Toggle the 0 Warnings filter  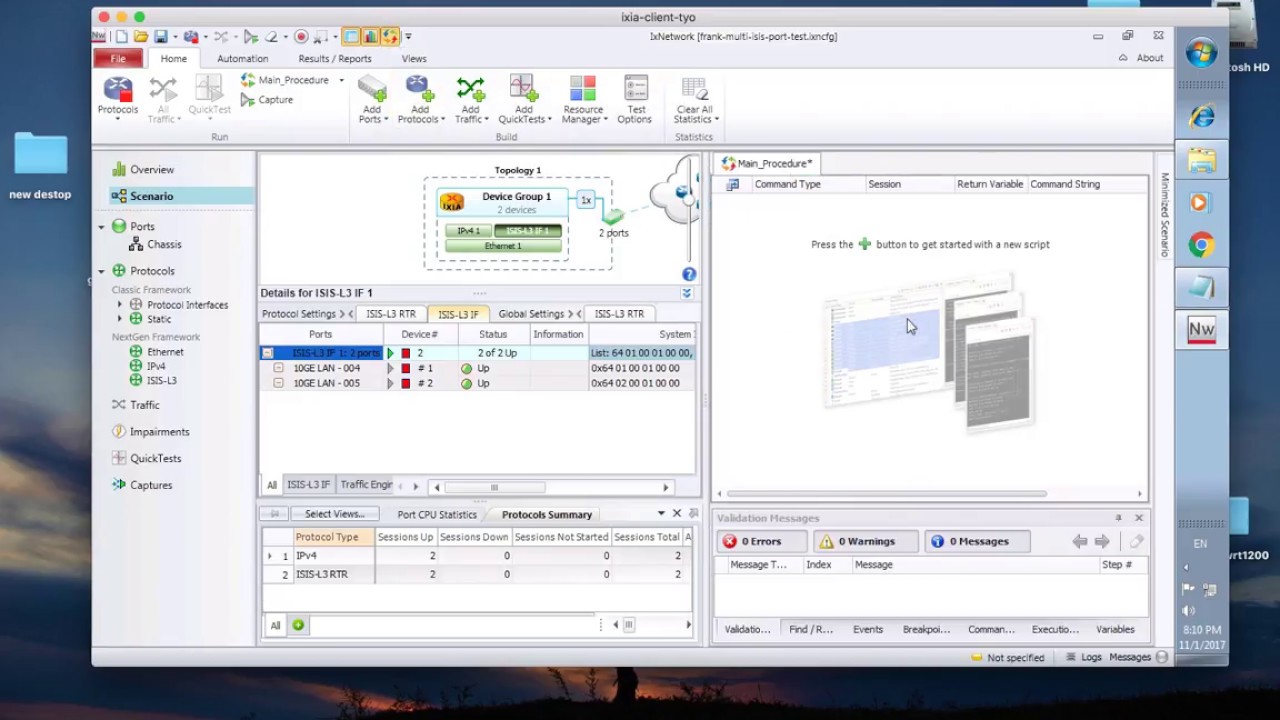[865, 541]
